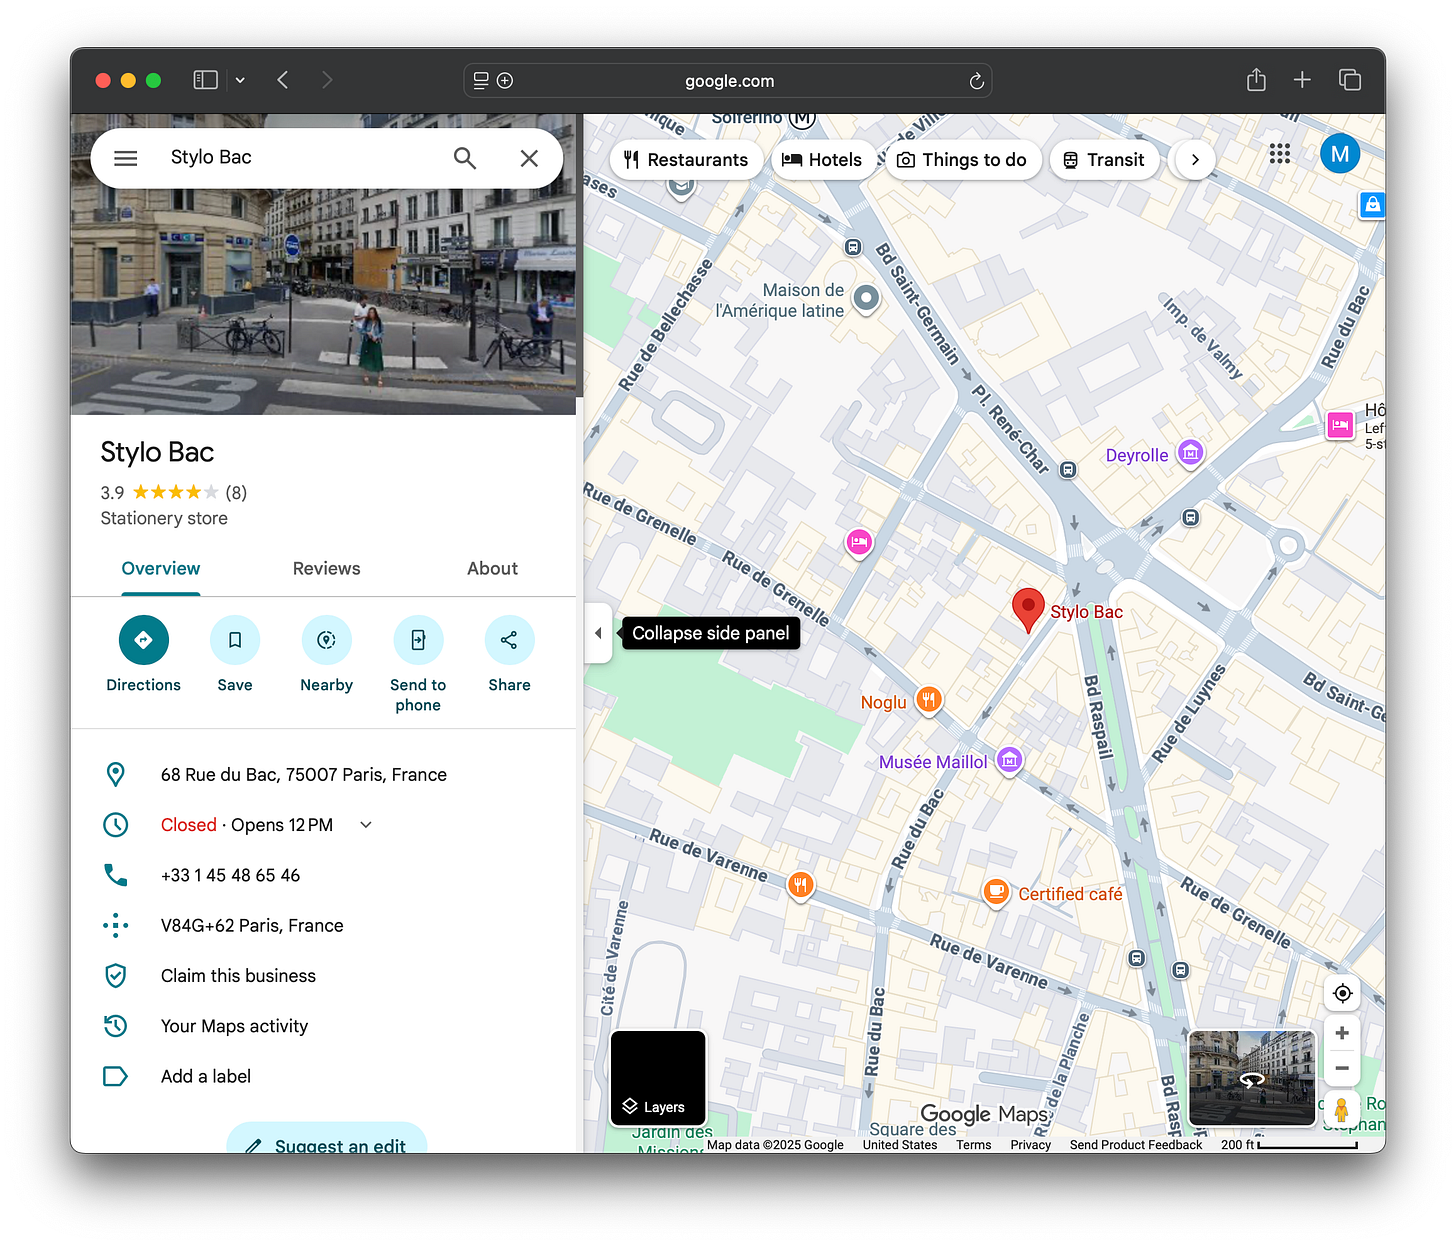Viewport: 1456px width, 1246px height.
Task: Switch to the Overview tab
Action: [161, 569]
